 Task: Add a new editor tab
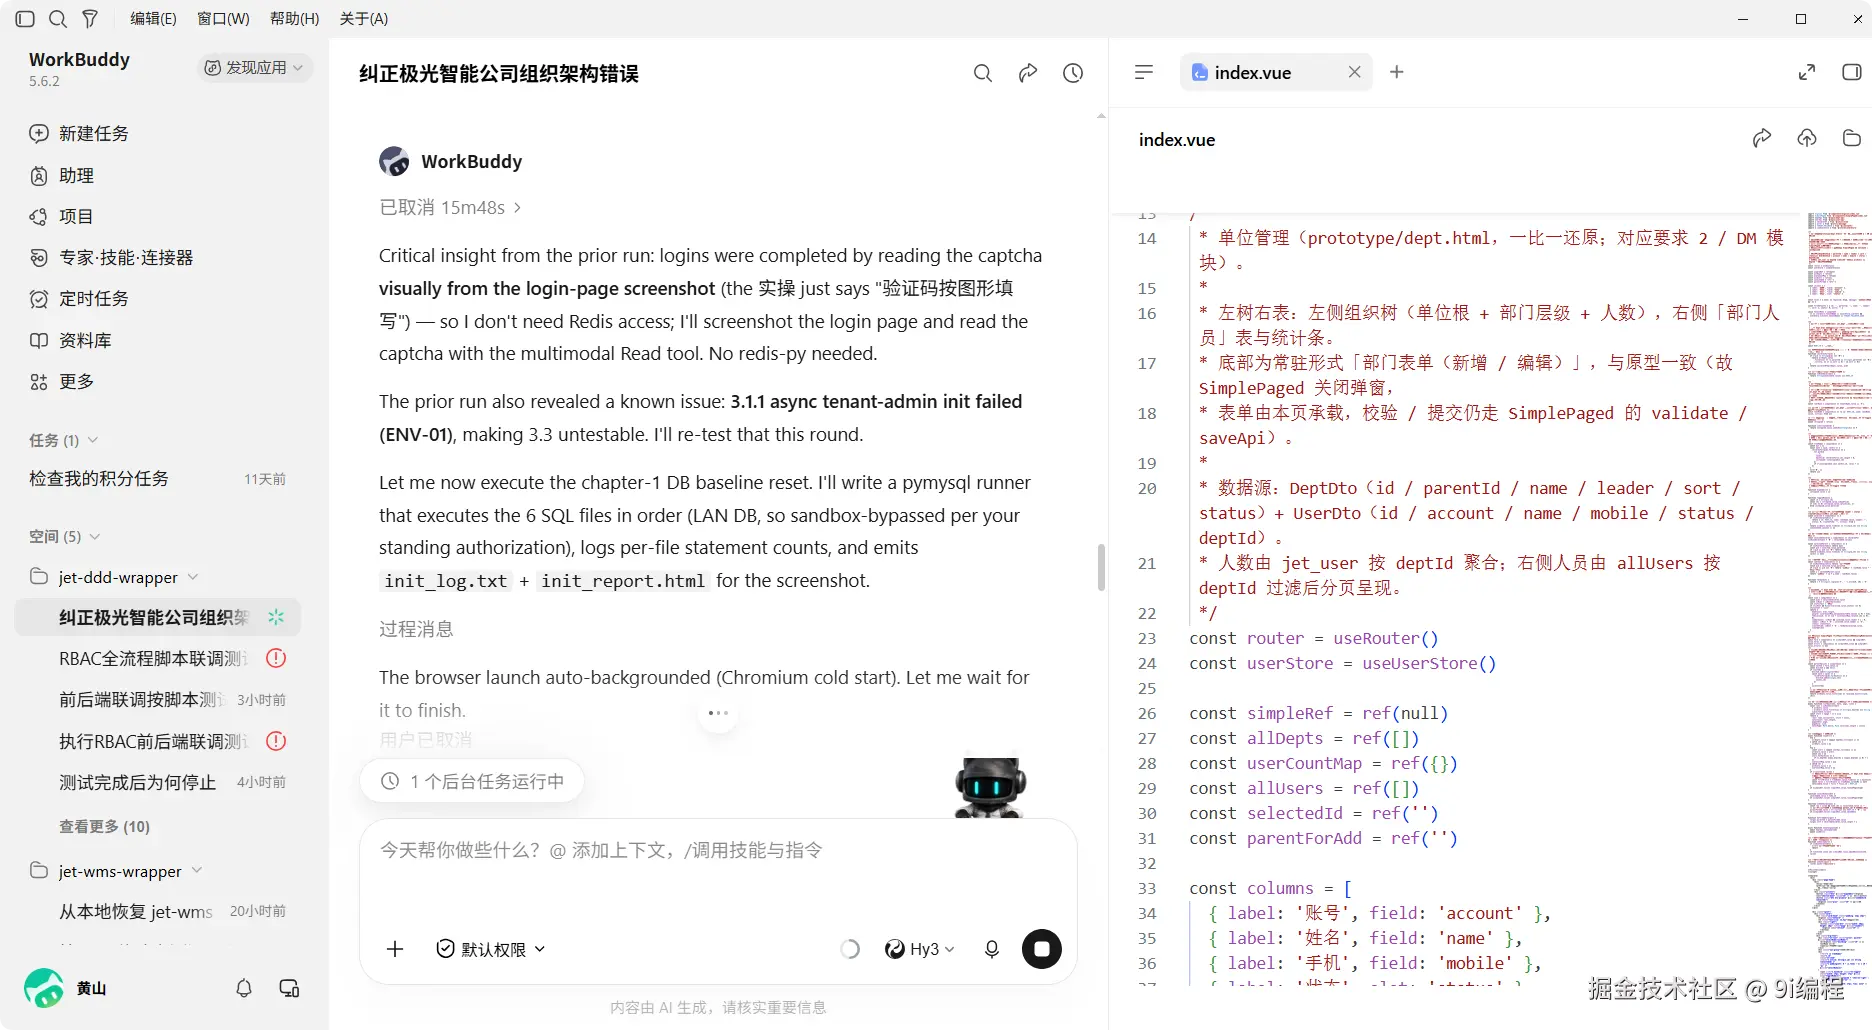click(1397, 72)
